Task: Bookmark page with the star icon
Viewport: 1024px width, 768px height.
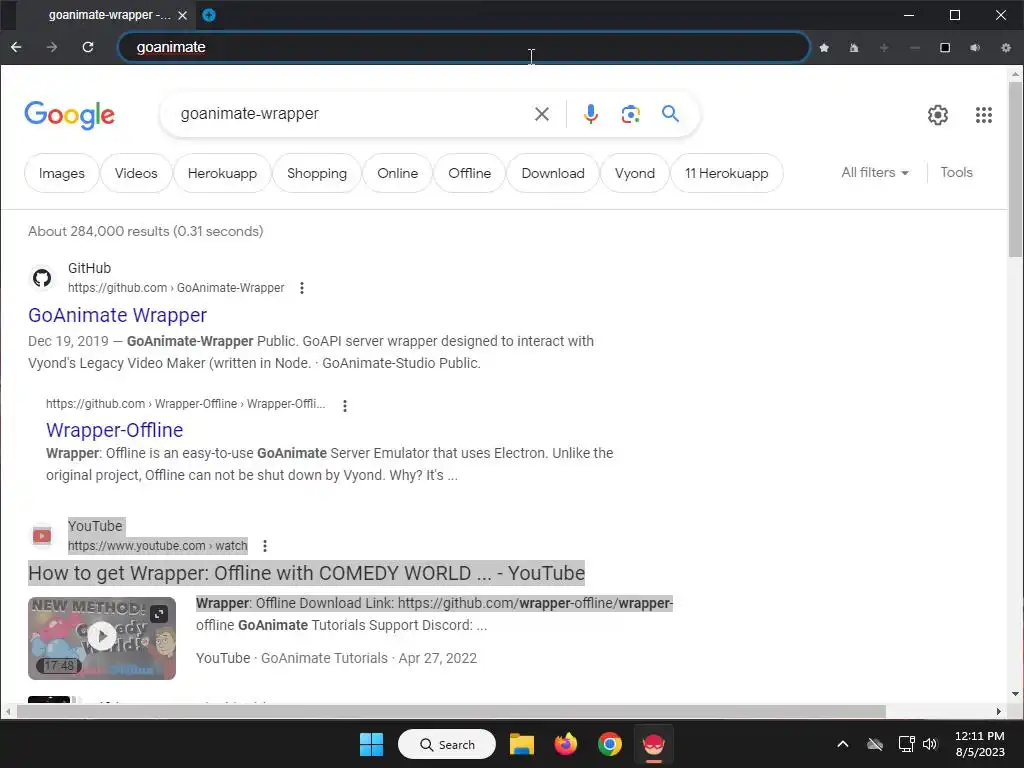Action: (824, 48)
